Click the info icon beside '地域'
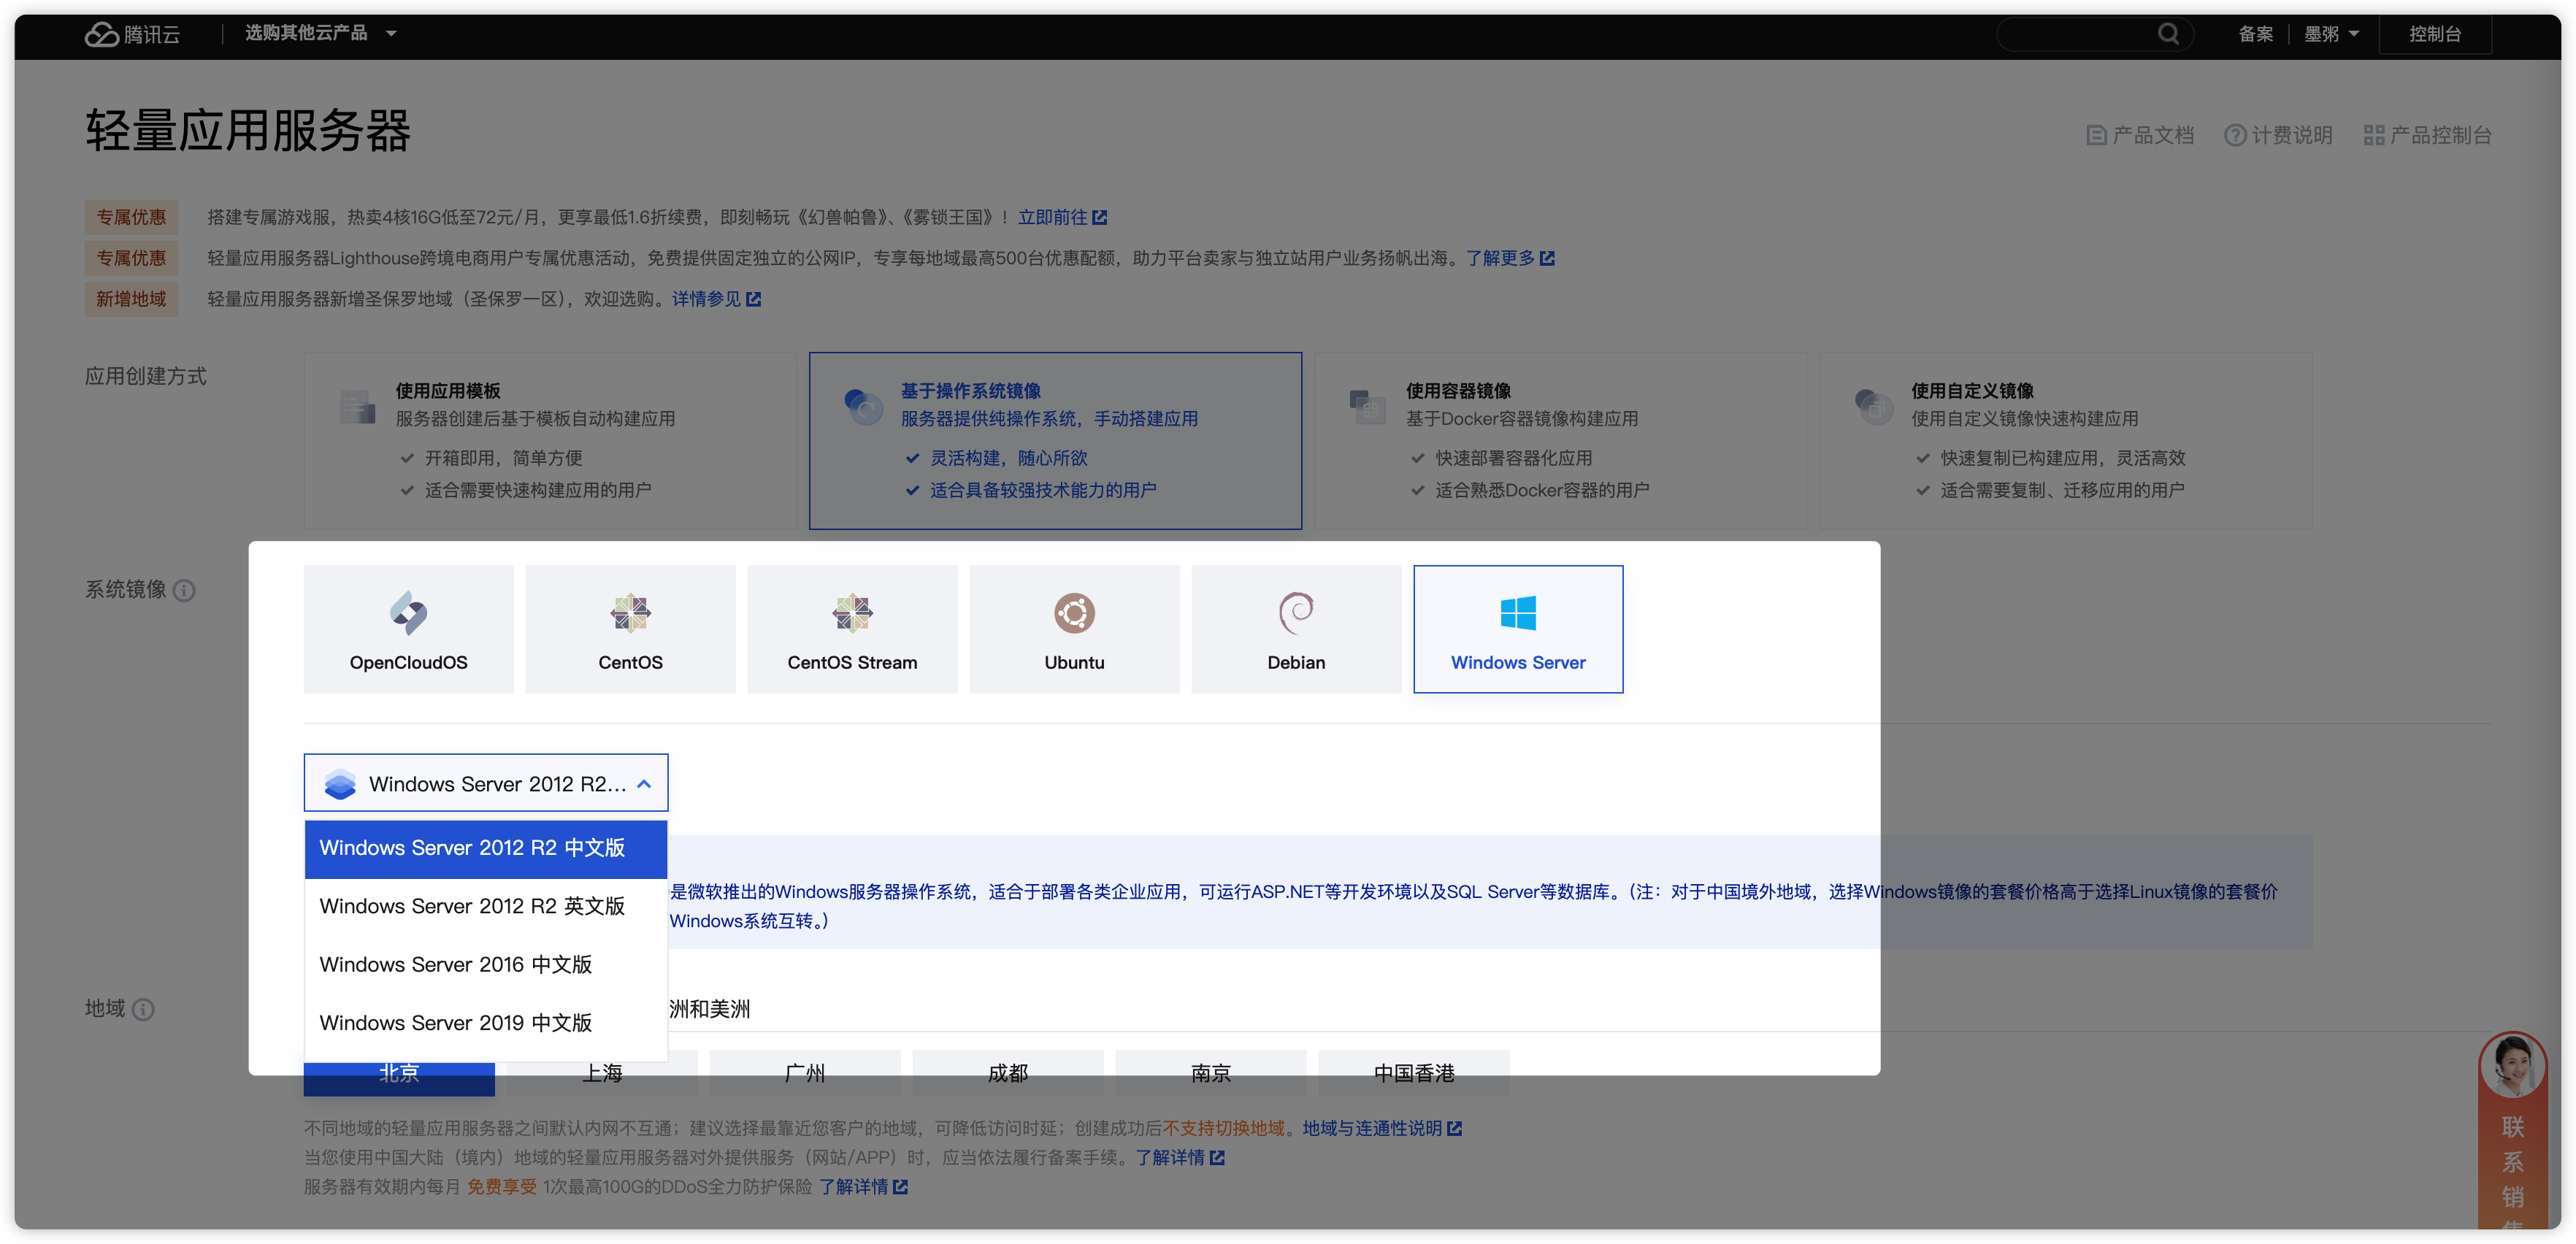Viewport: 2576px width, 1244px height. [x=143, y=1009]
